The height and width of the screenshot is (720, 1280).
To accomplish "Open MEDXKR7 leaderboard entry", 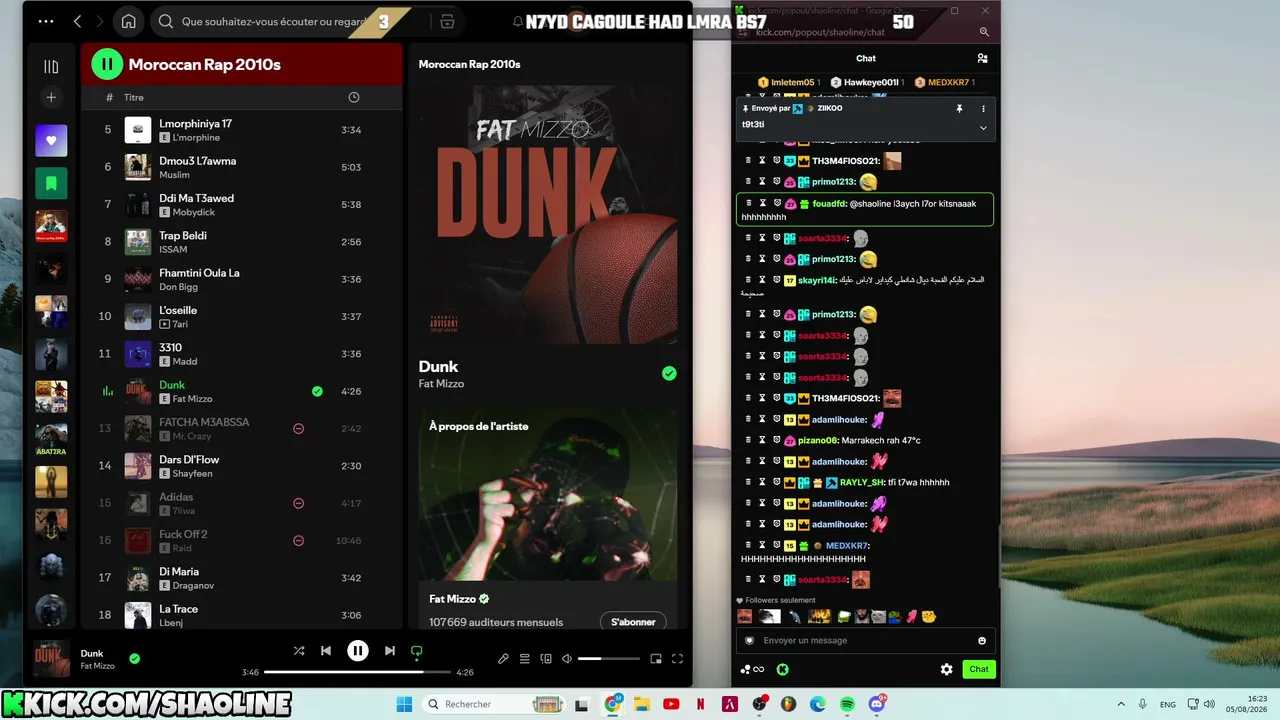I will (944, 82).
